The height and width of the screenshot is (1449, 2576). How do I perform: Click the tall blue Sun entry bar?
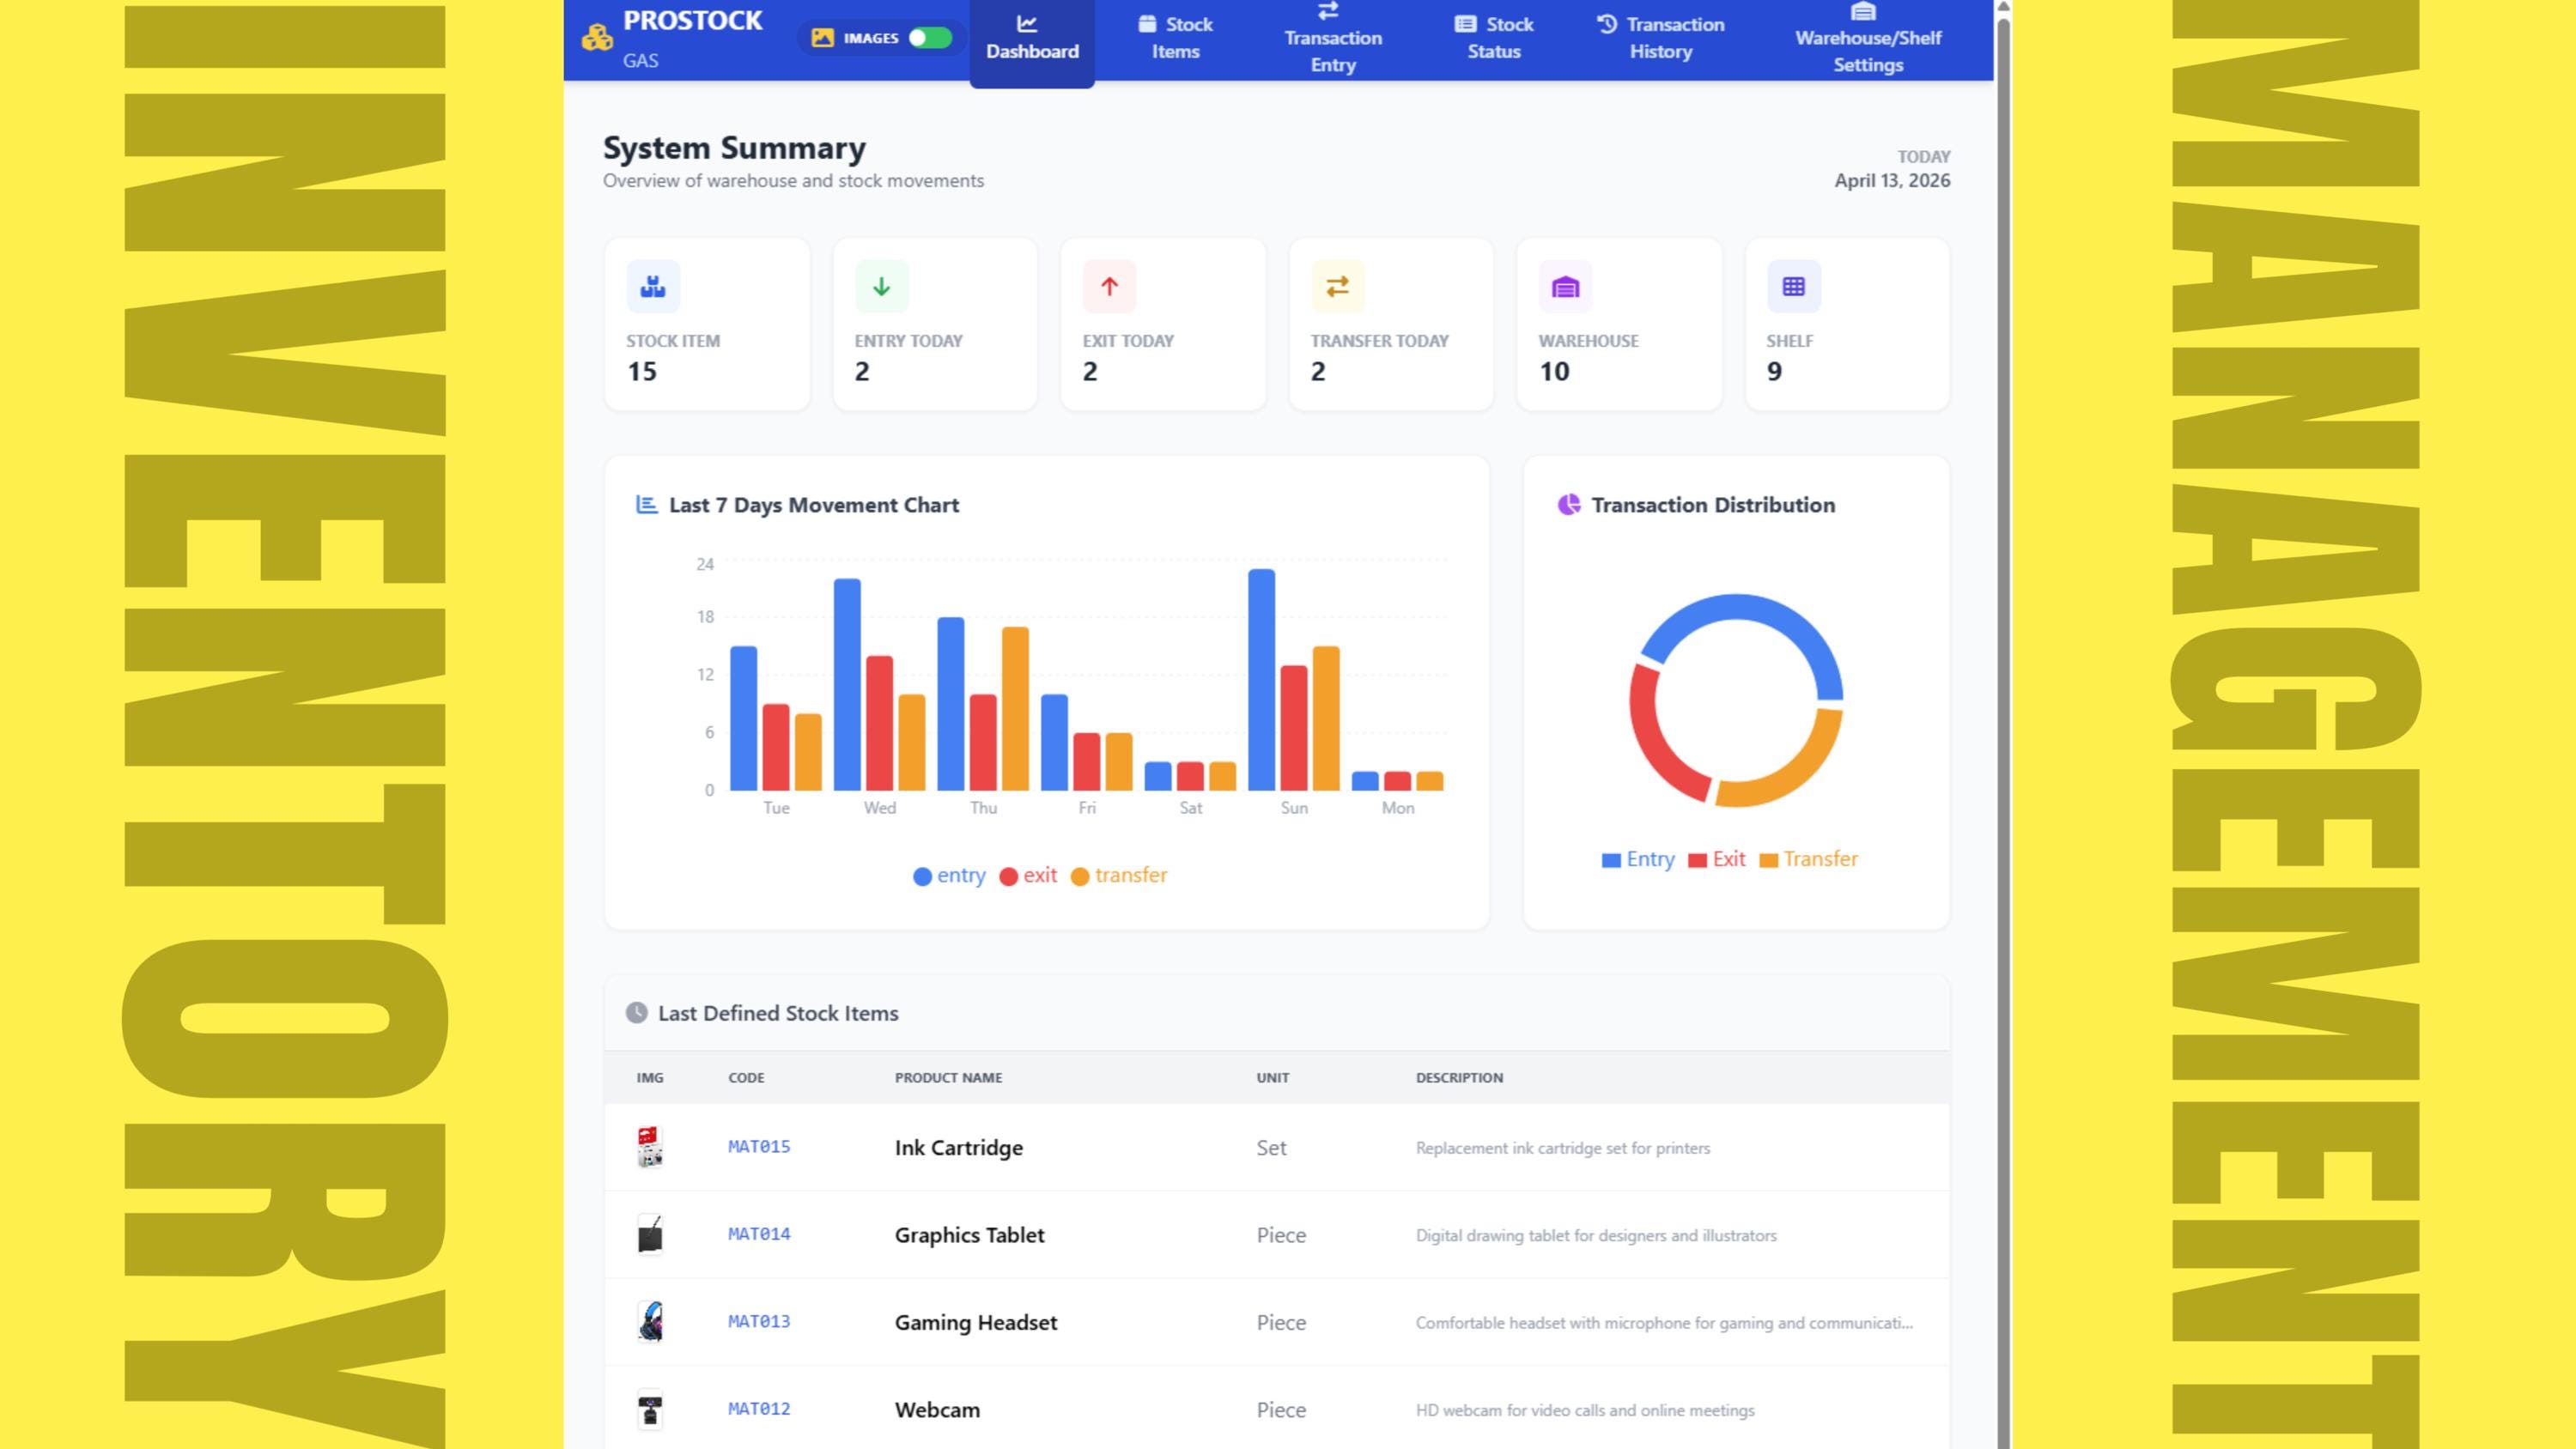[x=1261, y=680]
